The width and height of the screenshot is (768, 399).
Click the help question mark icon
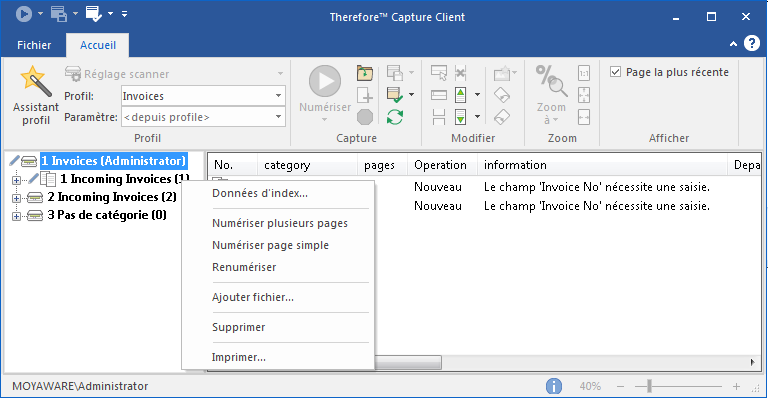click(752, 44)
